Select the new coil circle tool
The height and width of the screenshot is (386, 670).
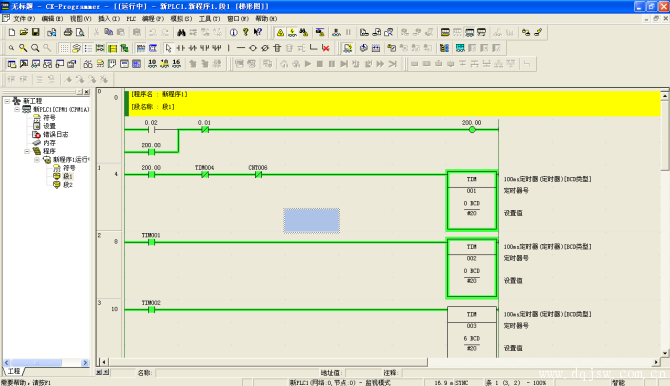(x=253, y=48)
